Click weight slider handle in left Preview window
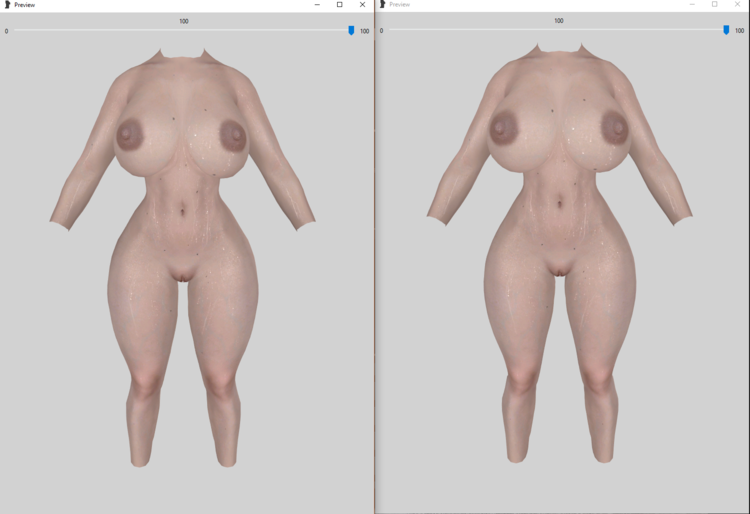 (x=351, y=31)
